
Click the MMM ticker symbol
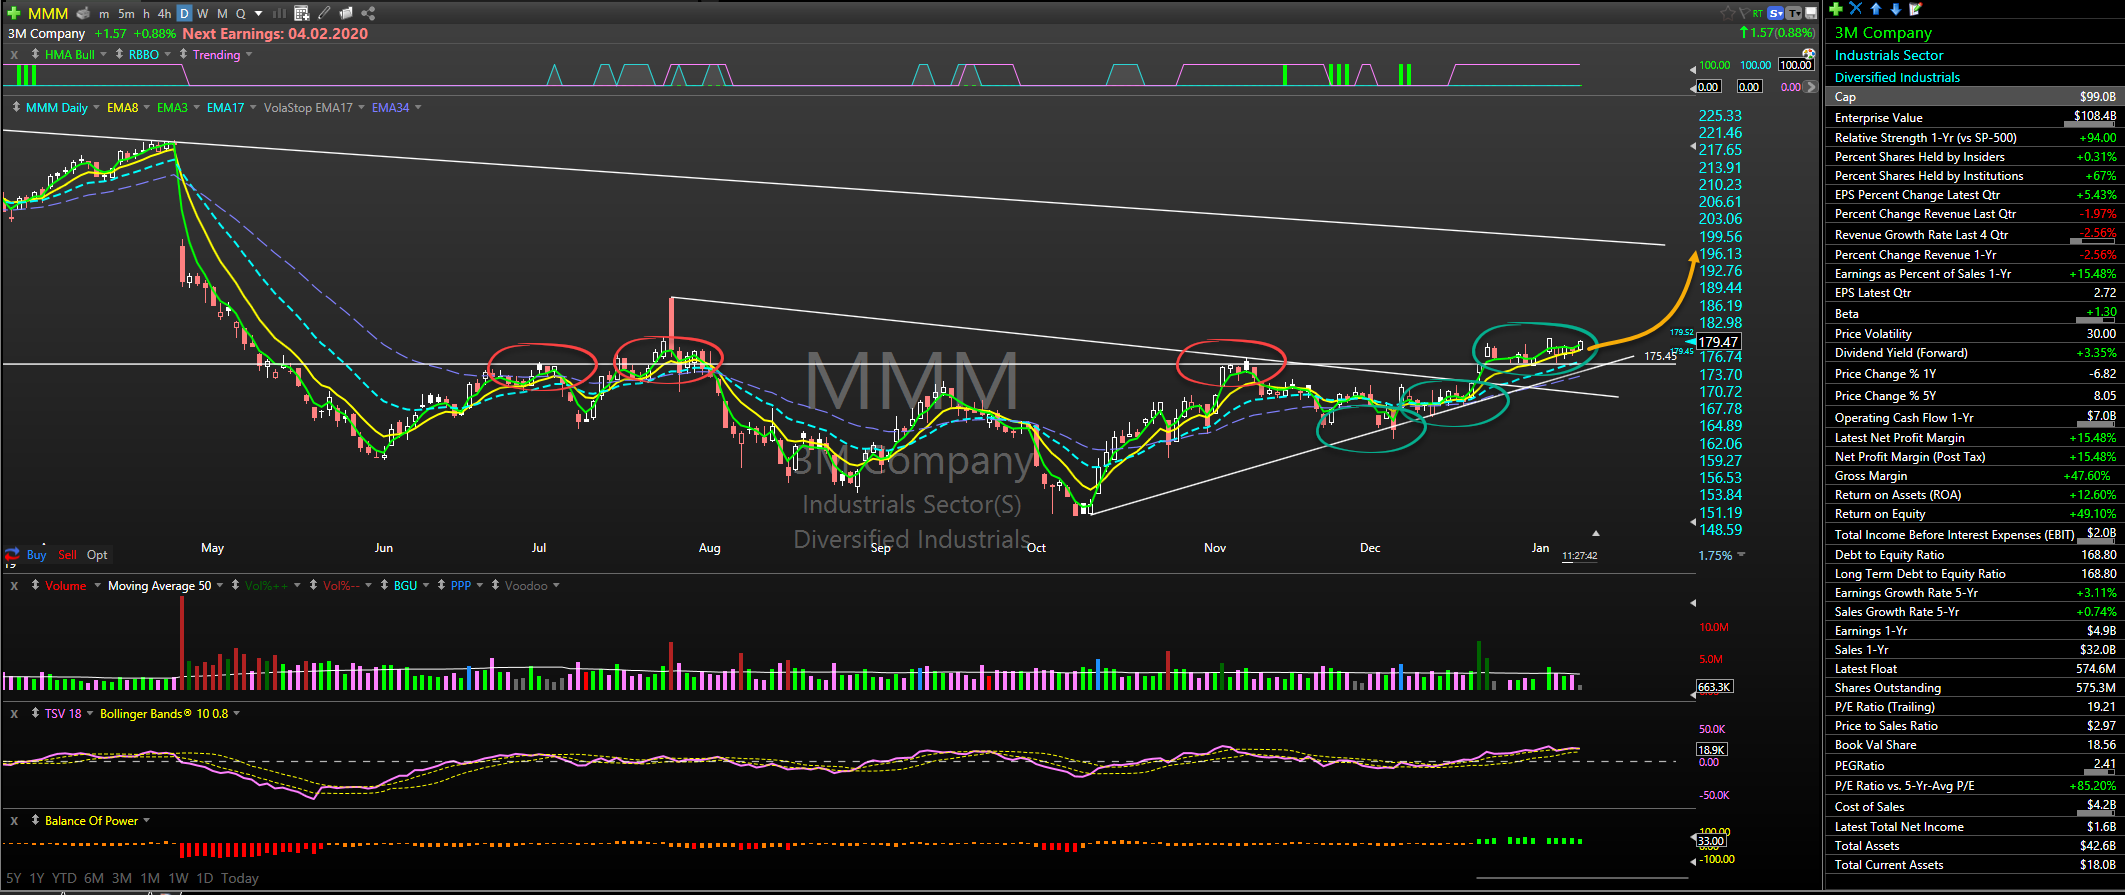pyautogui.click(x=48, y=13)
